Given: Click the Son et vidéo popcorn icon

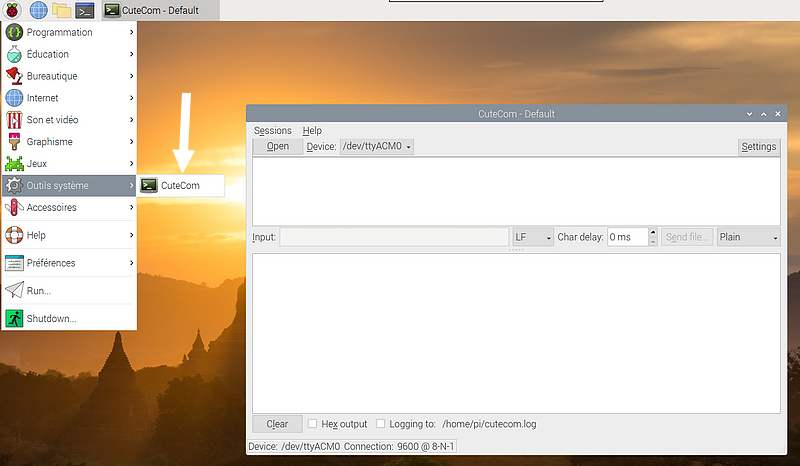Looking at the screenshot, I should coord(14,120).
